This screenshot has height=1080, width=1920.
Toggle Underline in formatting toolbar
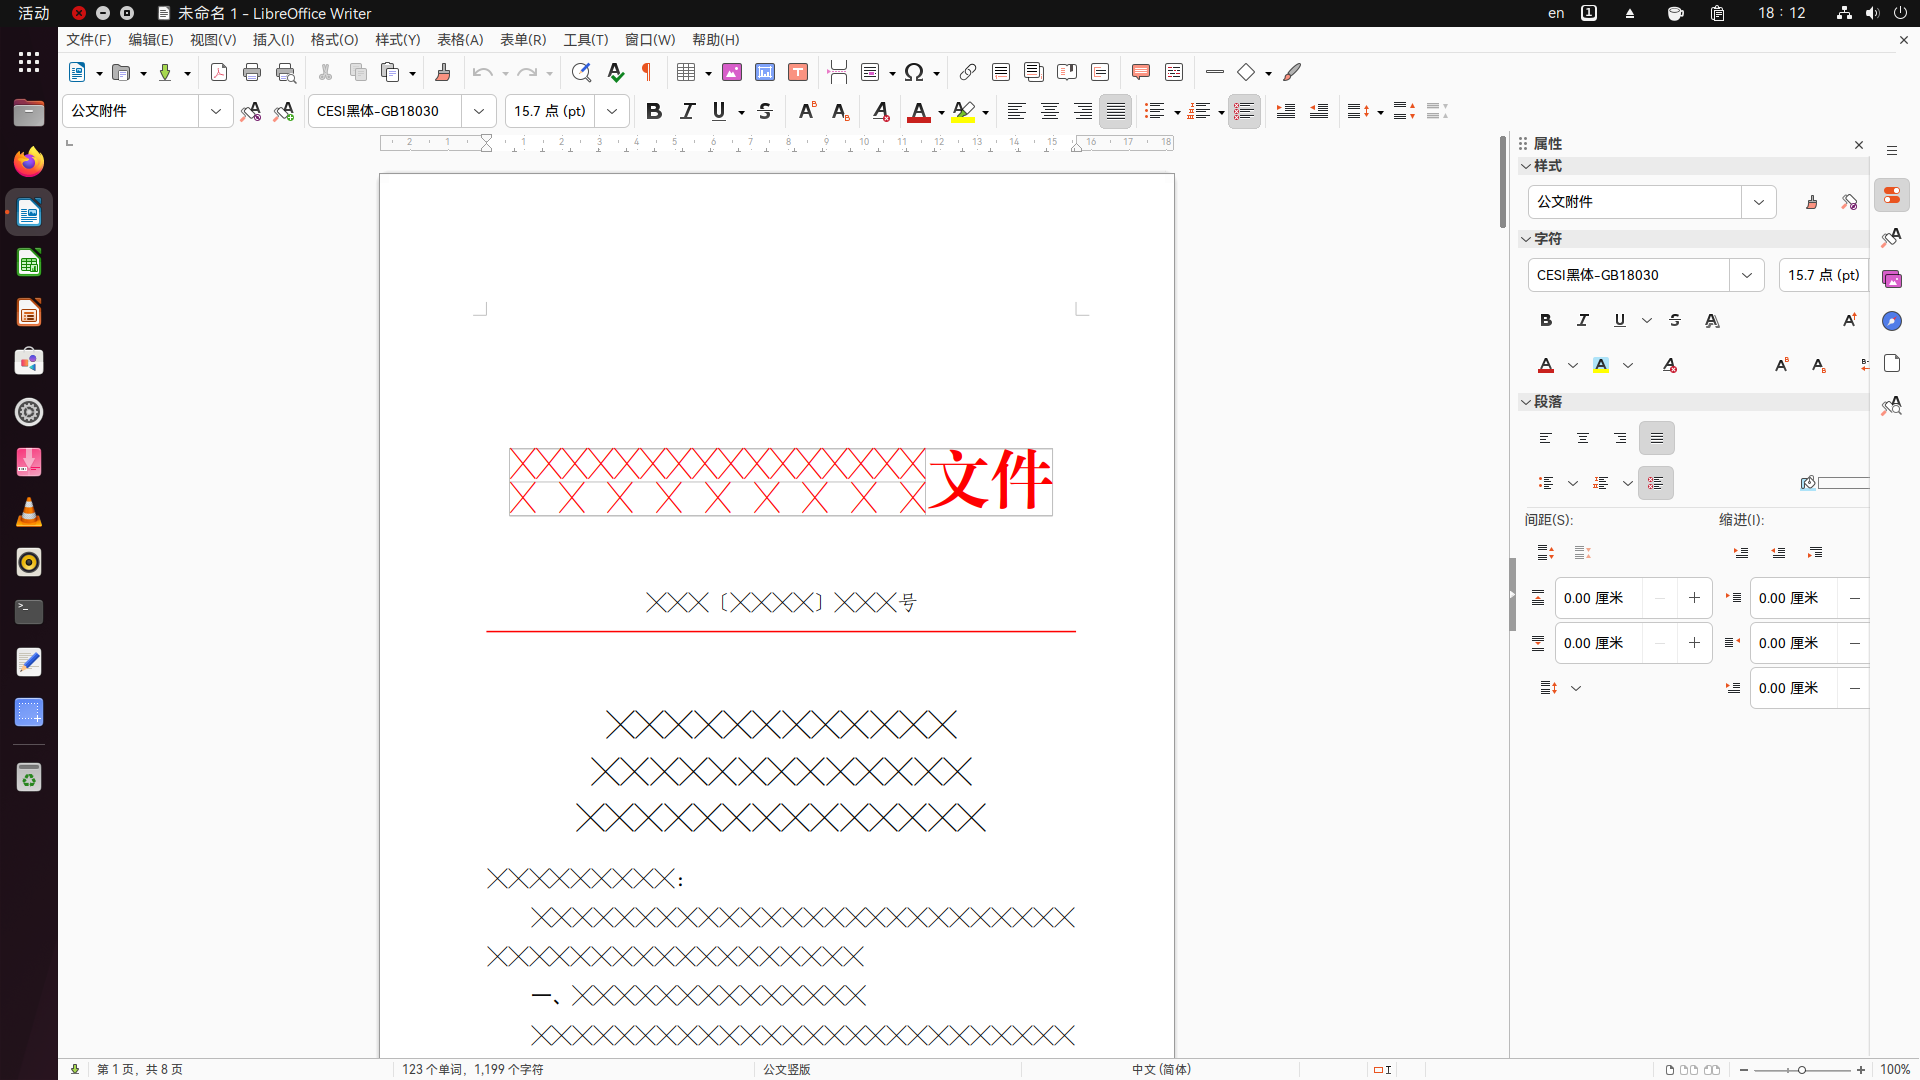[x=719, y=111]
